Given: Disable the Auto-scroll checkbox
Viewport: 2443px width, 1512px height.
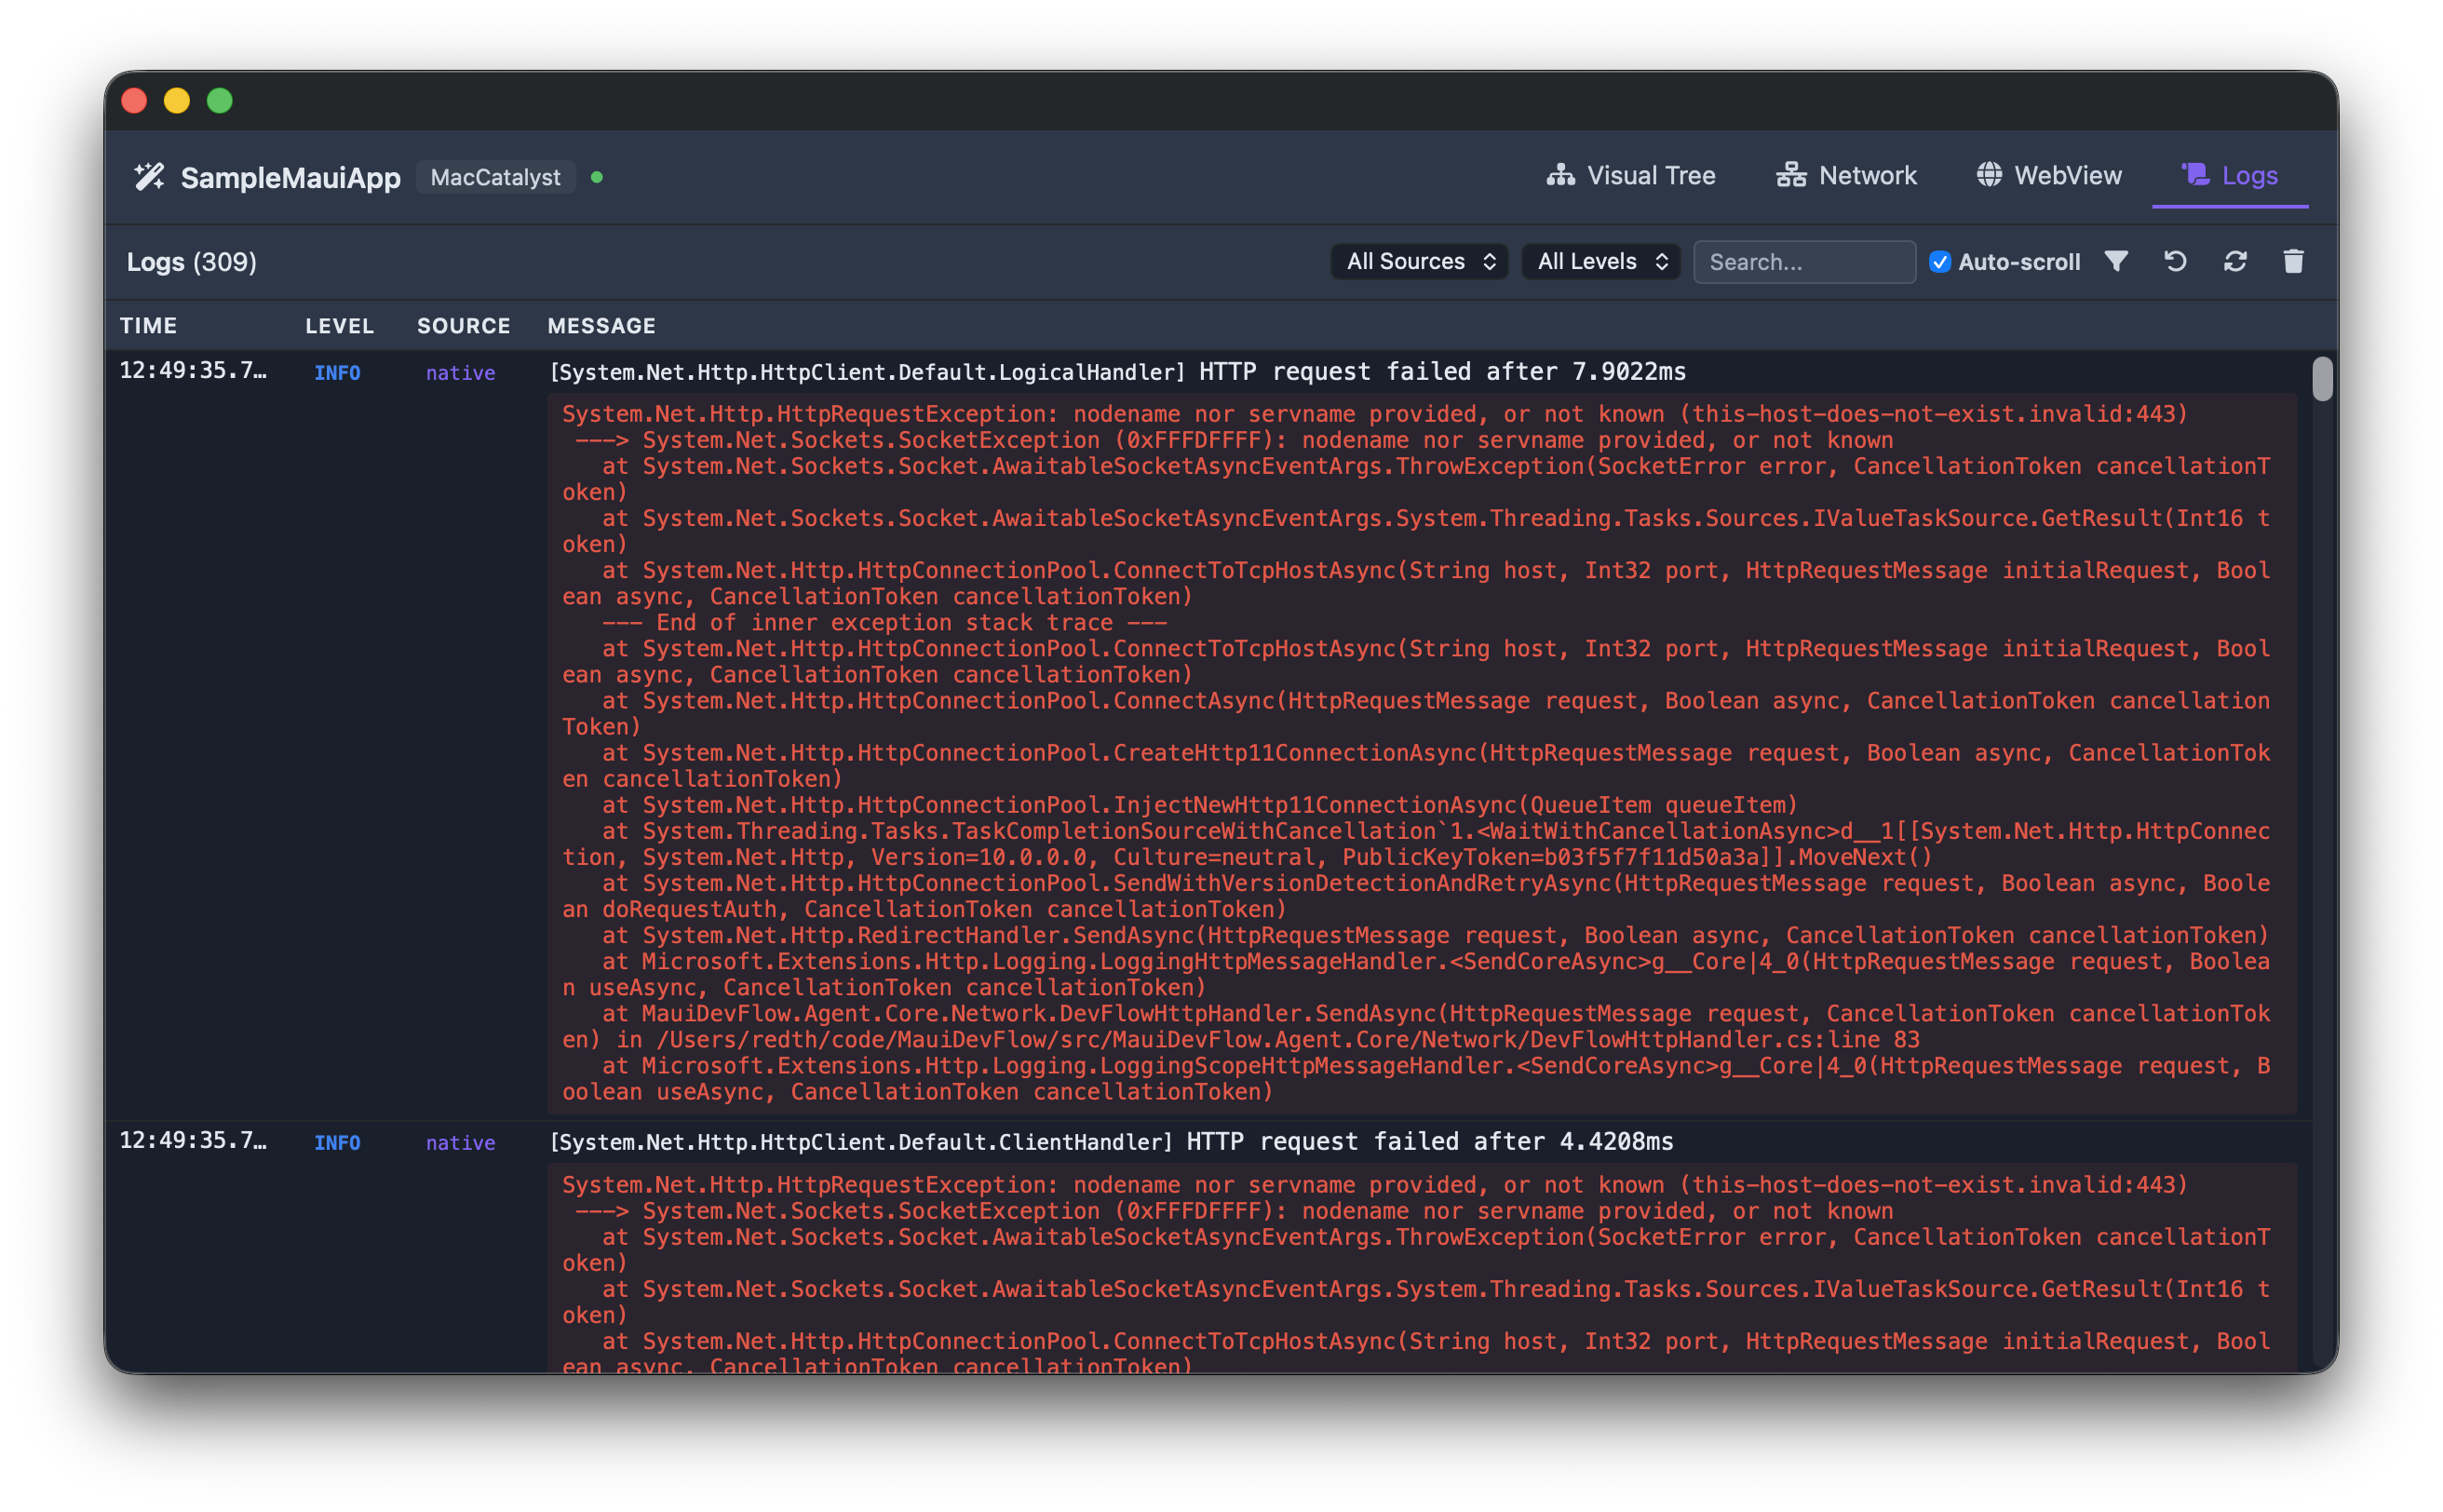Looking at the screenshot, I should 1939,261.
